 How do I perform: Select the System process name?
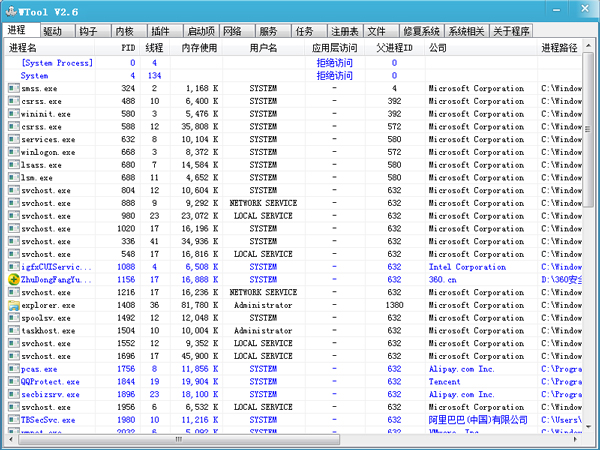[x=34, y=76]
